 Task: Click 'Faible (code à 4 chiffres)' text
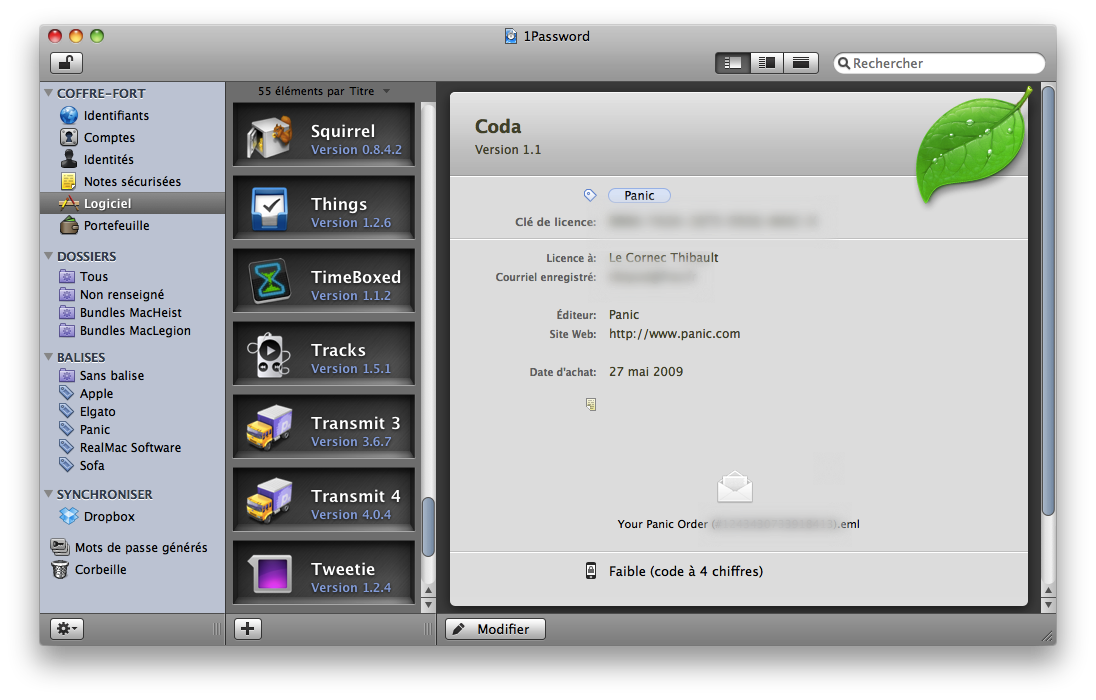[x=686, y=571]
